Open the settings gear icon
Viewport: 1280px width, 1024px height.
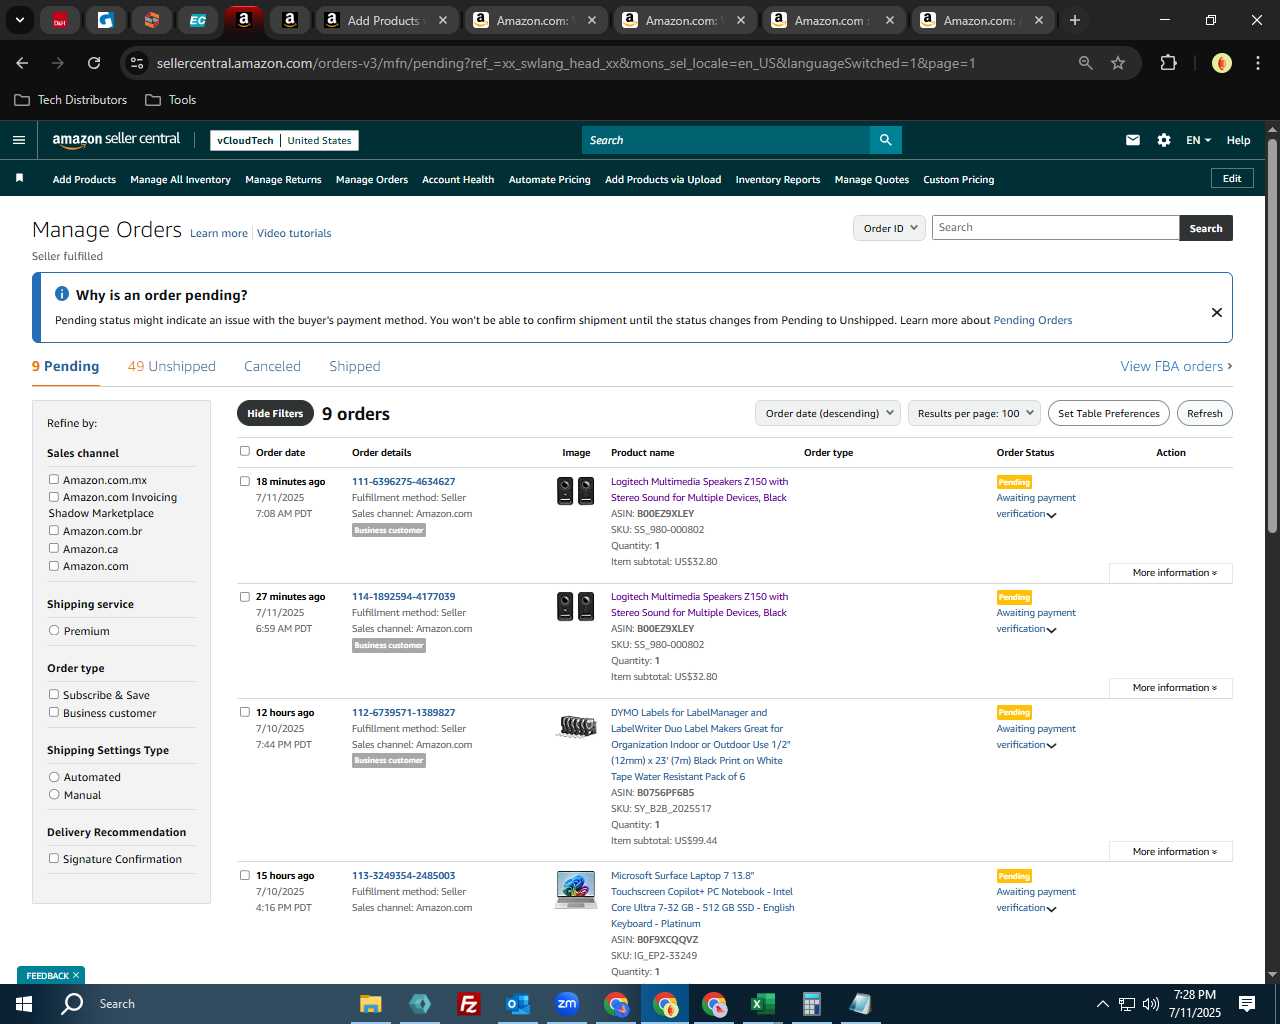point(1164,140)
